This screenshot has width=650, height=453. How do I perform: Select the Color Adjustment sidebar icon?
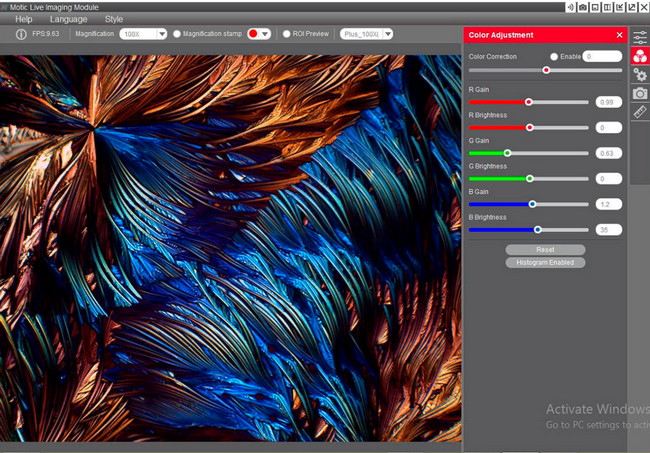pos(640,56)
